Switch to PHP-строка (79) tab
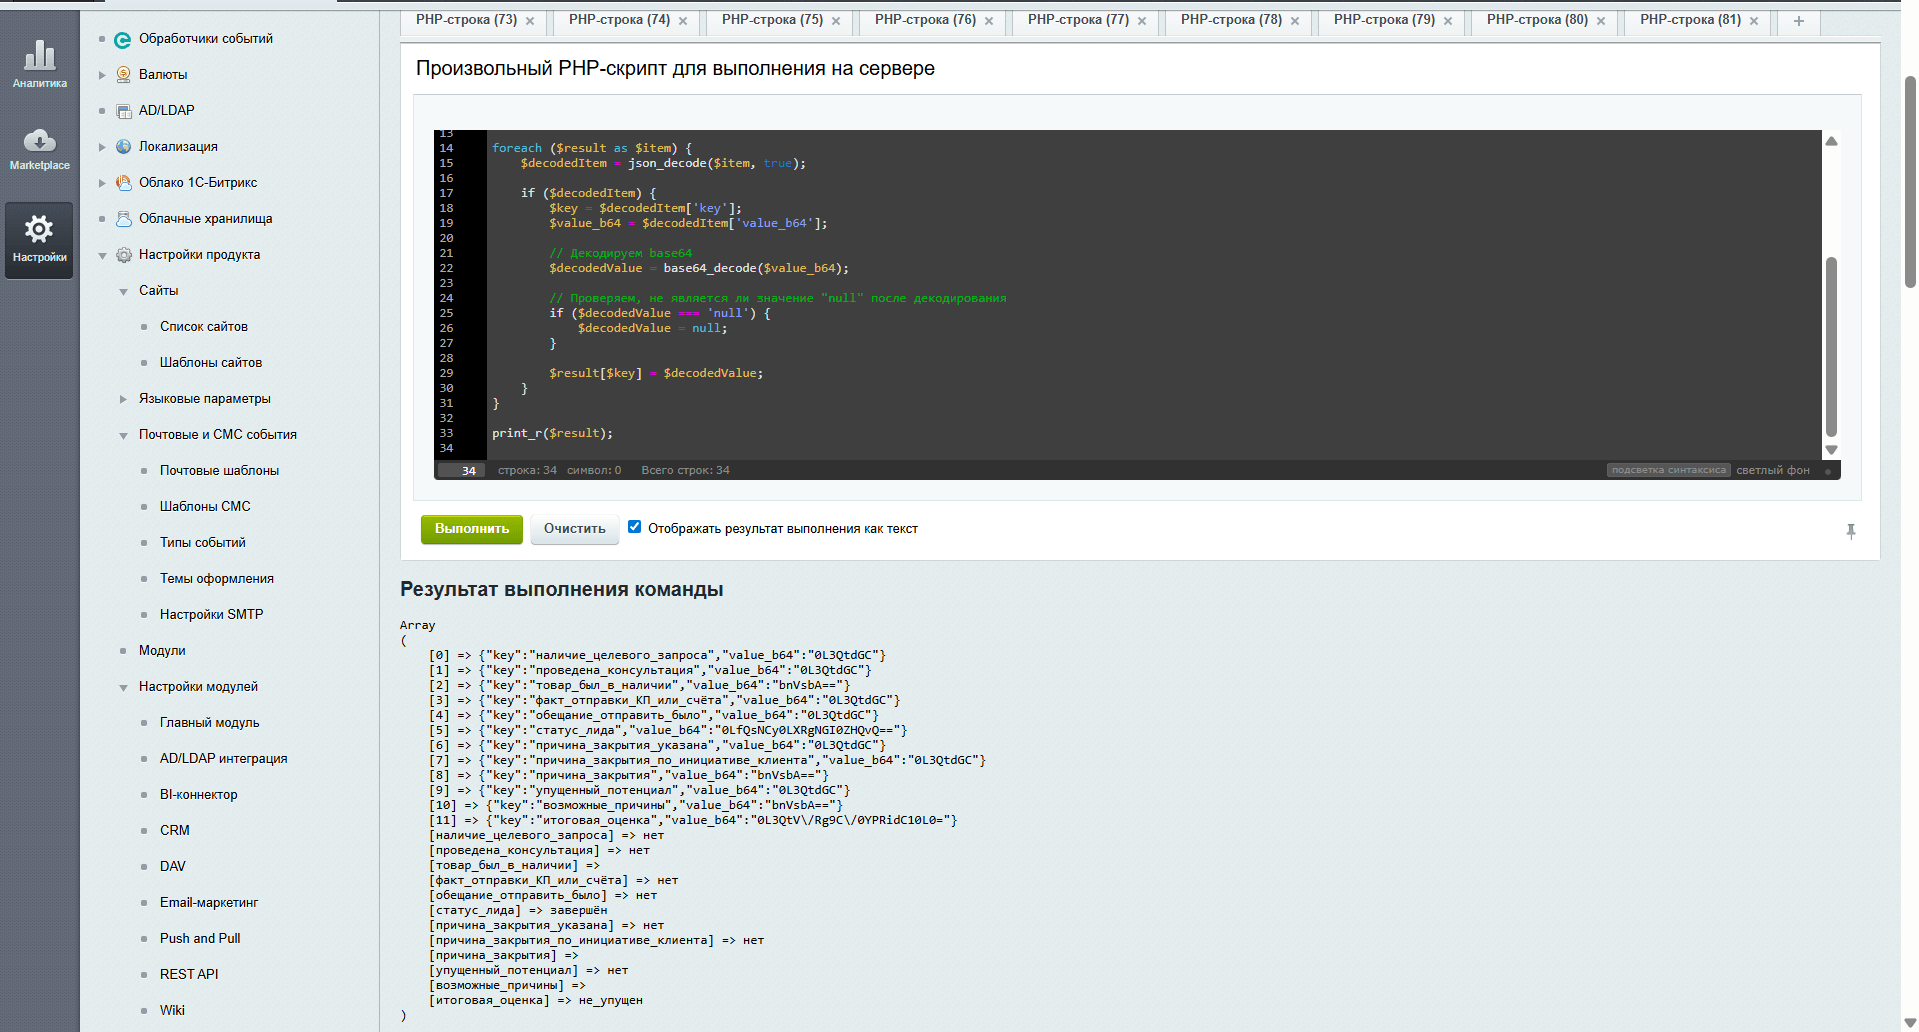The height and width of the screenshot is (1032, 1919). tap(1384, 20)
